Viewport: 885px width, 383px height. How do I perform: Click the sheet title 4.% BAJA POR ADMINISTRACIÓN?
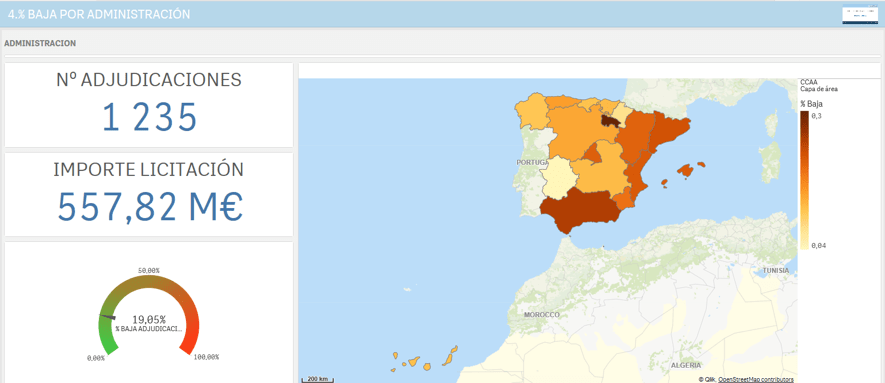point(99,15)
